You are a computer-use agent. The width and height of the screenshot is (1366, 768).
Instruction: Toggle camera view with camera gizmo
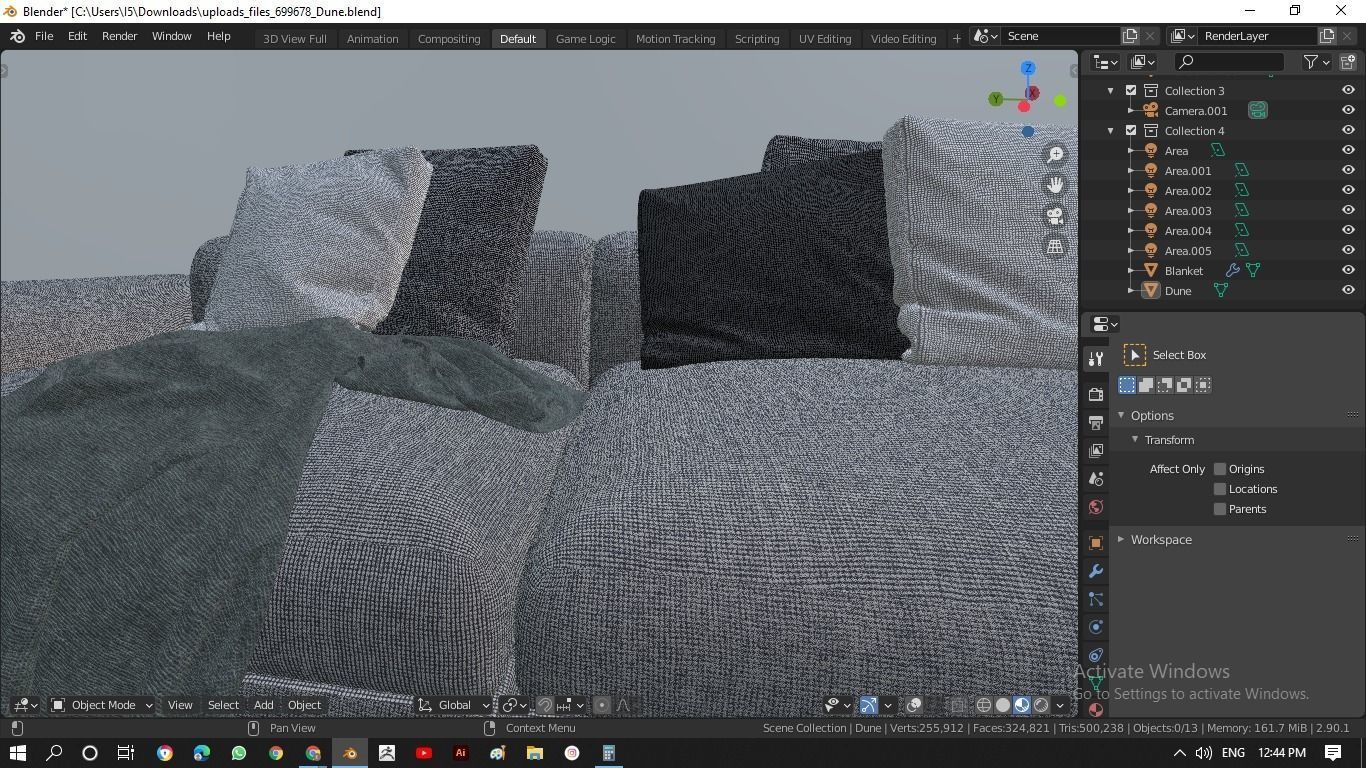pos(1055,215)
